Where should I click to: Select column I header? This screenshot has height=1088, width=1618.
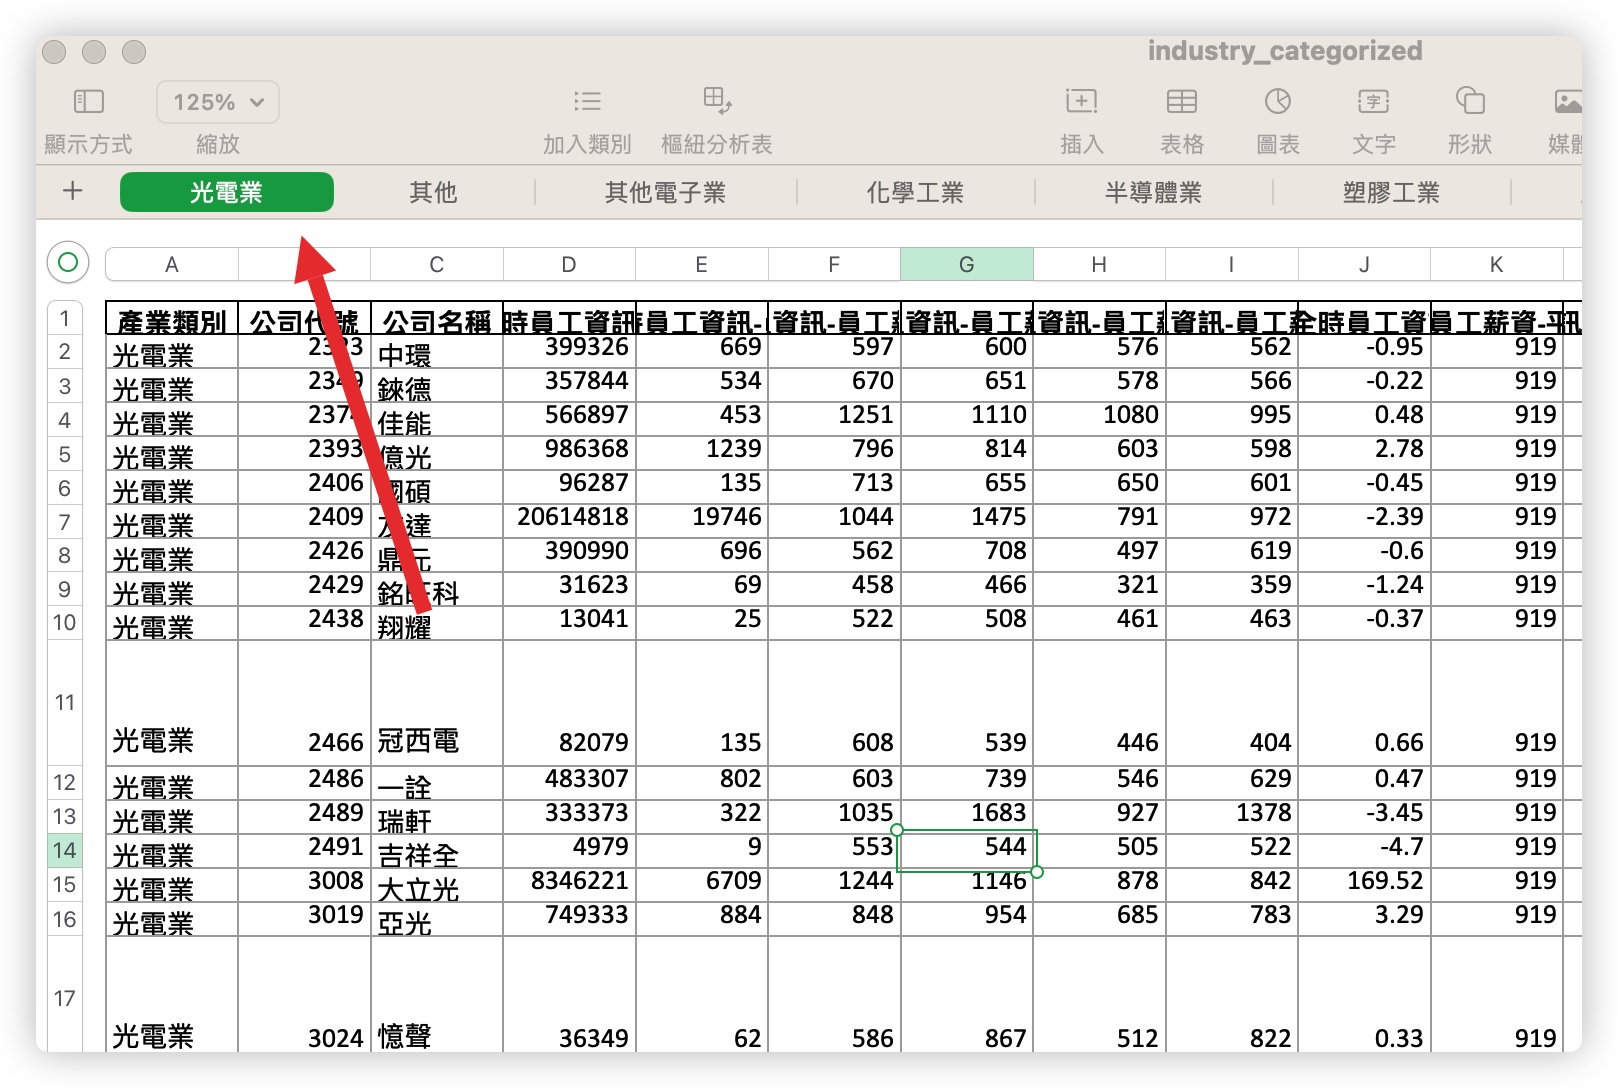pyautogui.click(x=1232, y=265)
